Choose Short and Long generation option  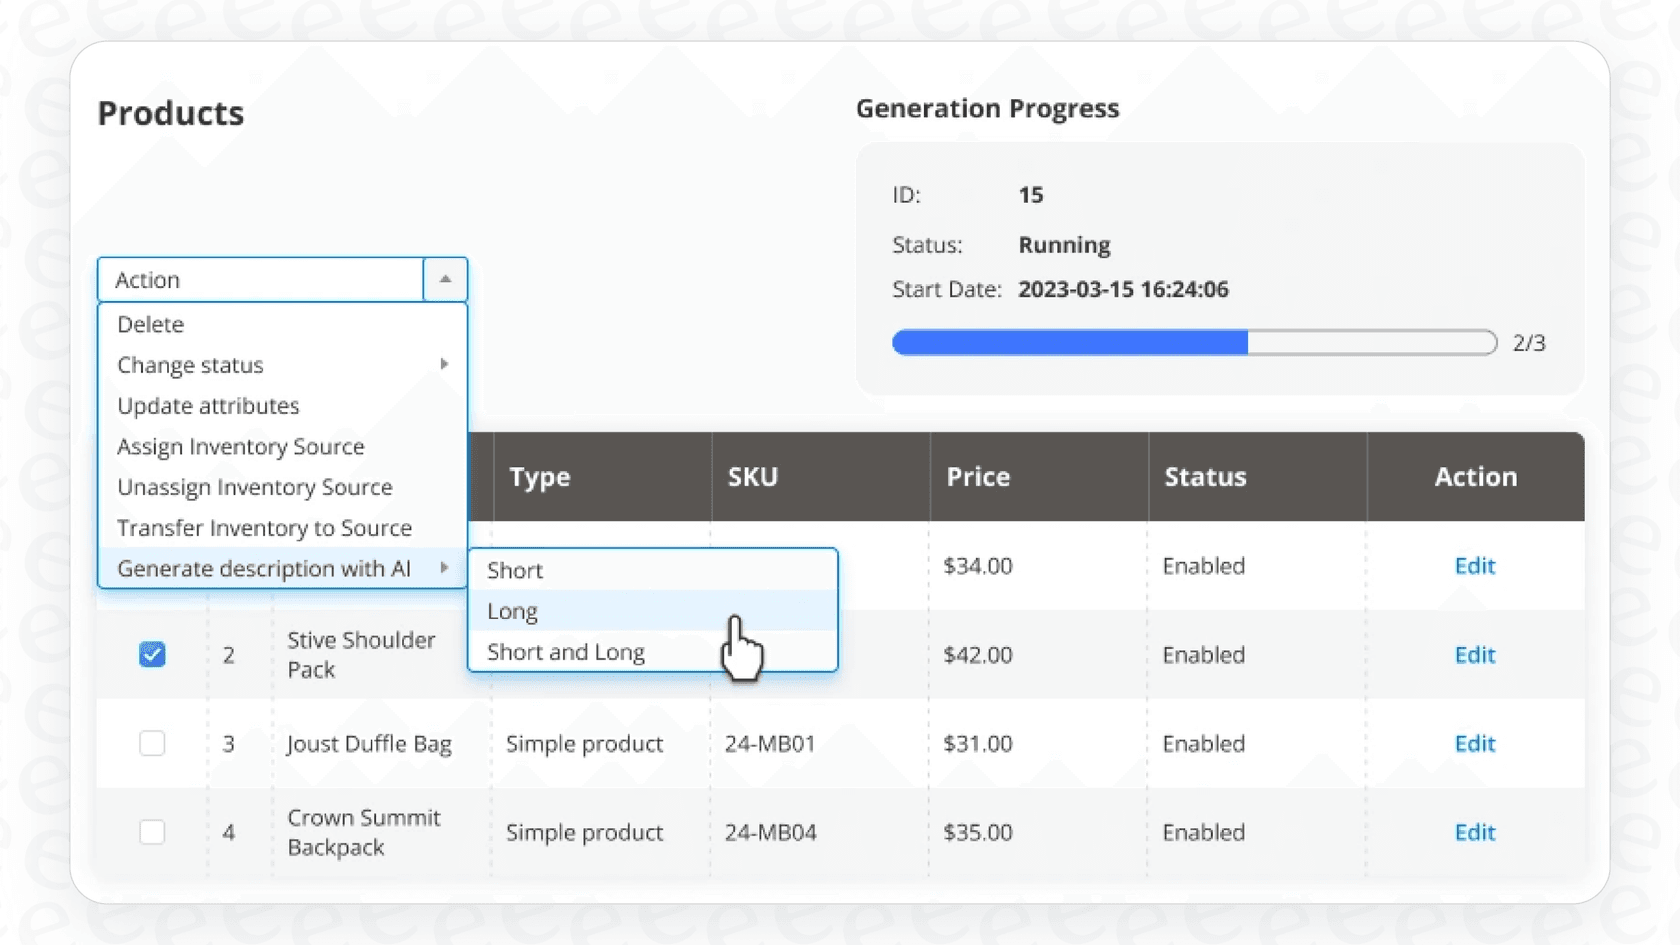click(564, 652)
